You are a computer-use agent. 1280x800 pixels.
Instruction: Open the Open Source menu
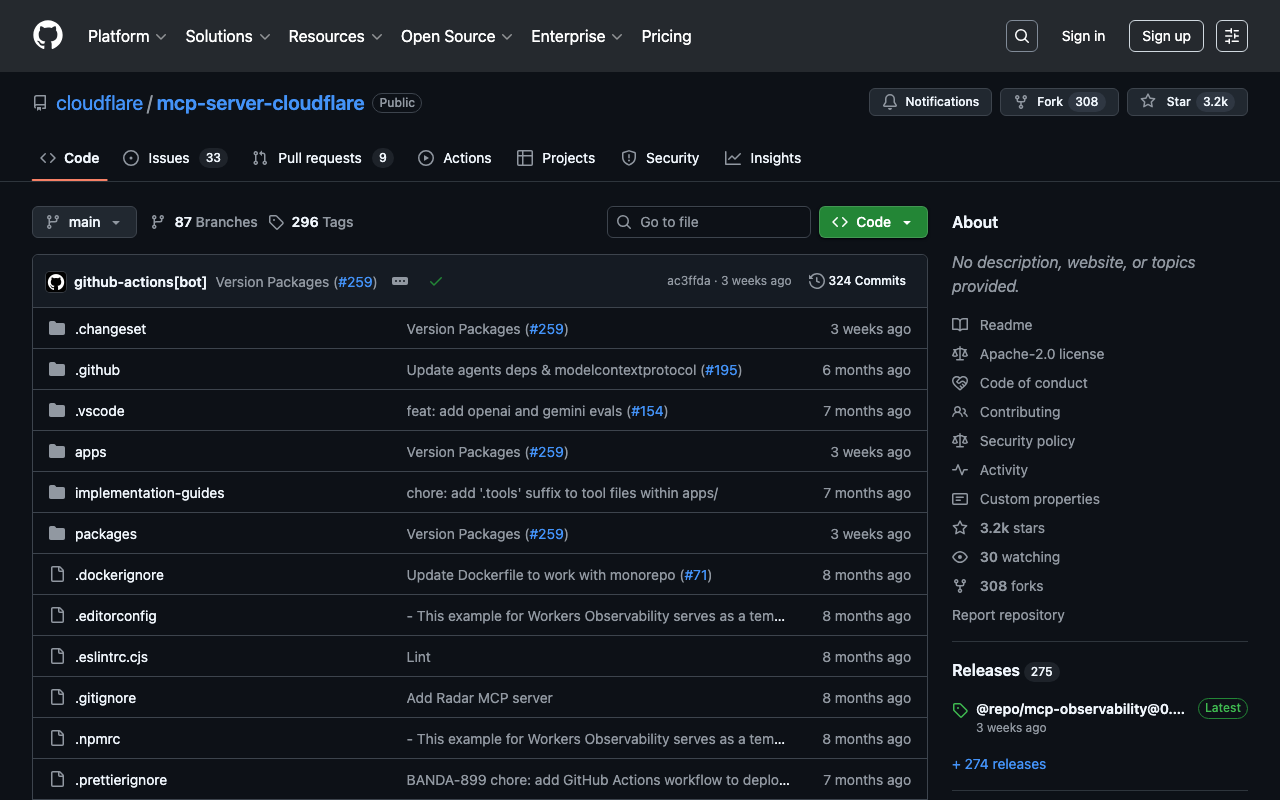coord(456,36)
